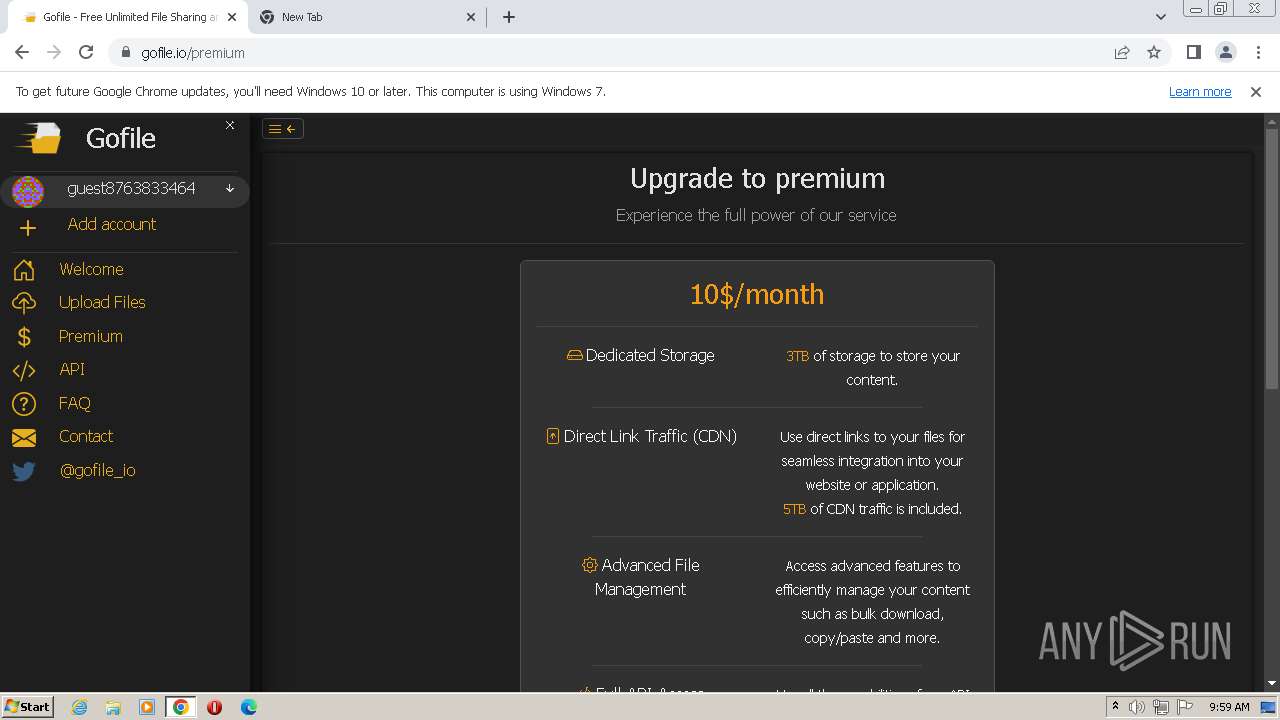Share this page icon
1280x720 pixels.
(x=1122, y=53)
